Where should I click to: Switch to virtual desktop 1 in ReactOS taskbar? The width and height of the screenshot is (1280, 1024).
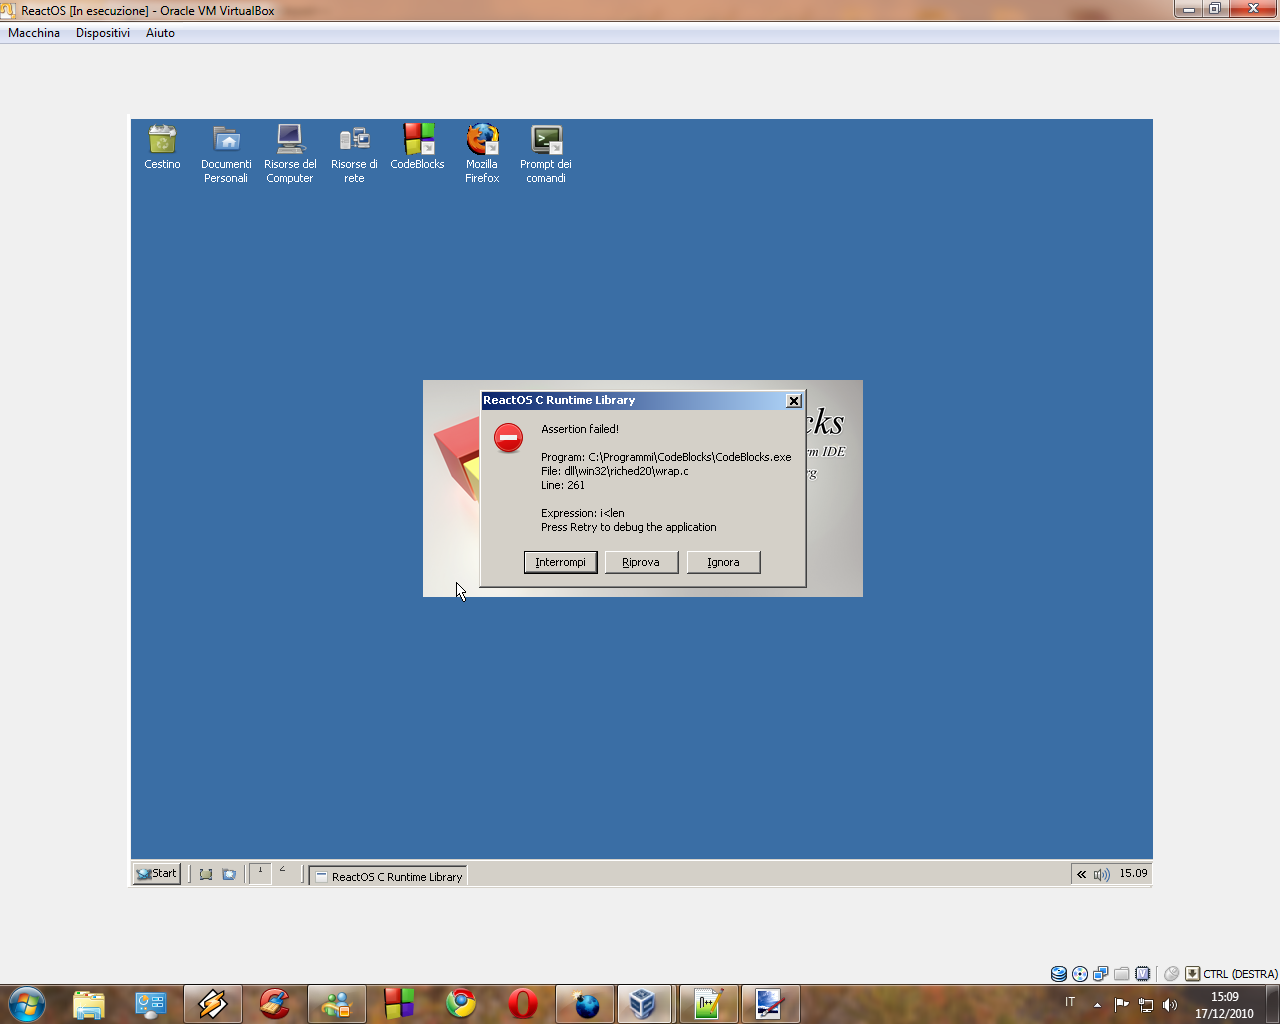tap(260, 873)
